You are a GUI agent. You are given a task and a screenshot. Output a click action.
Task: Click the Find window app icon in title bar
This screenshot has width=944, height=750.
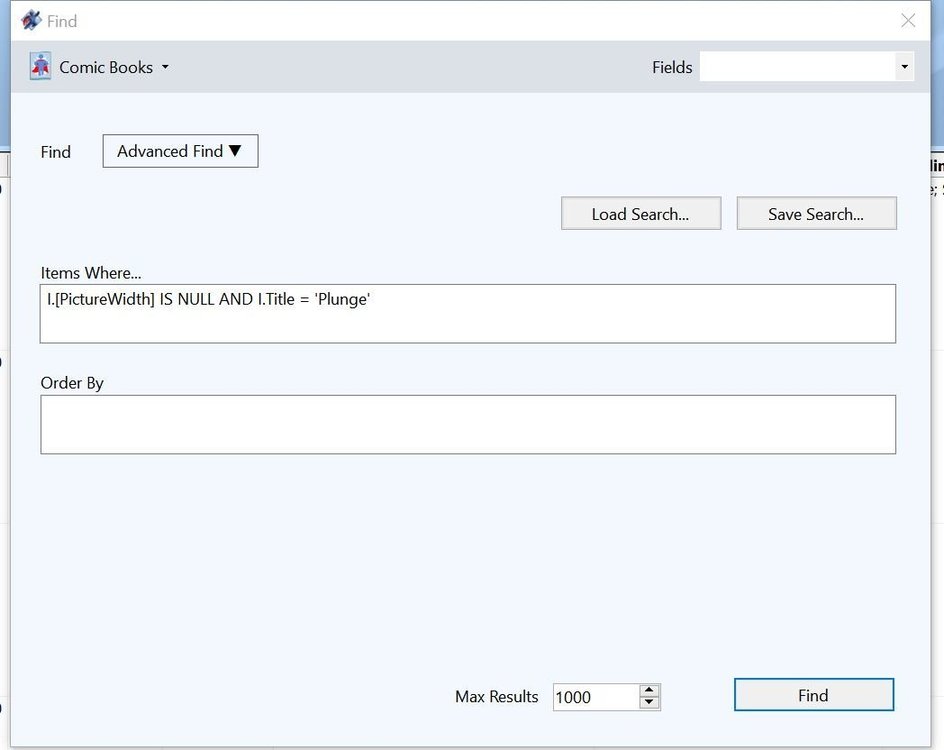[x=31, y=20]
